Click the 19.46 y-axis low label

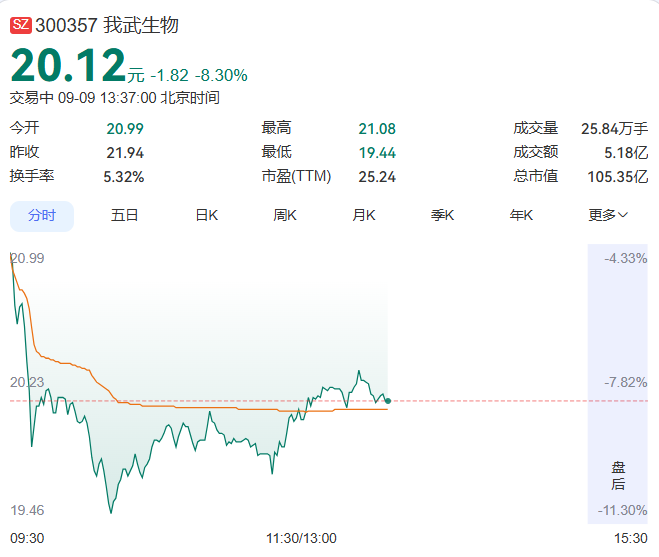pos(27,510)
